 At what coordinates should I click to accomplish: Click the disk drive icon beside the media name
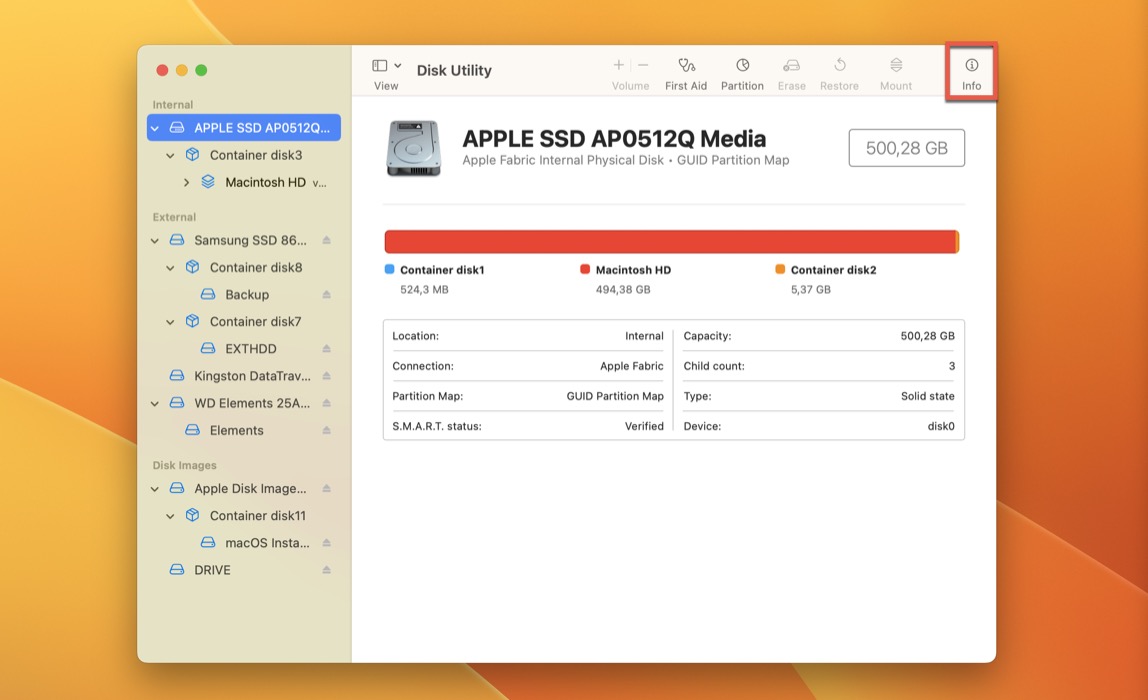coord(413,146)
